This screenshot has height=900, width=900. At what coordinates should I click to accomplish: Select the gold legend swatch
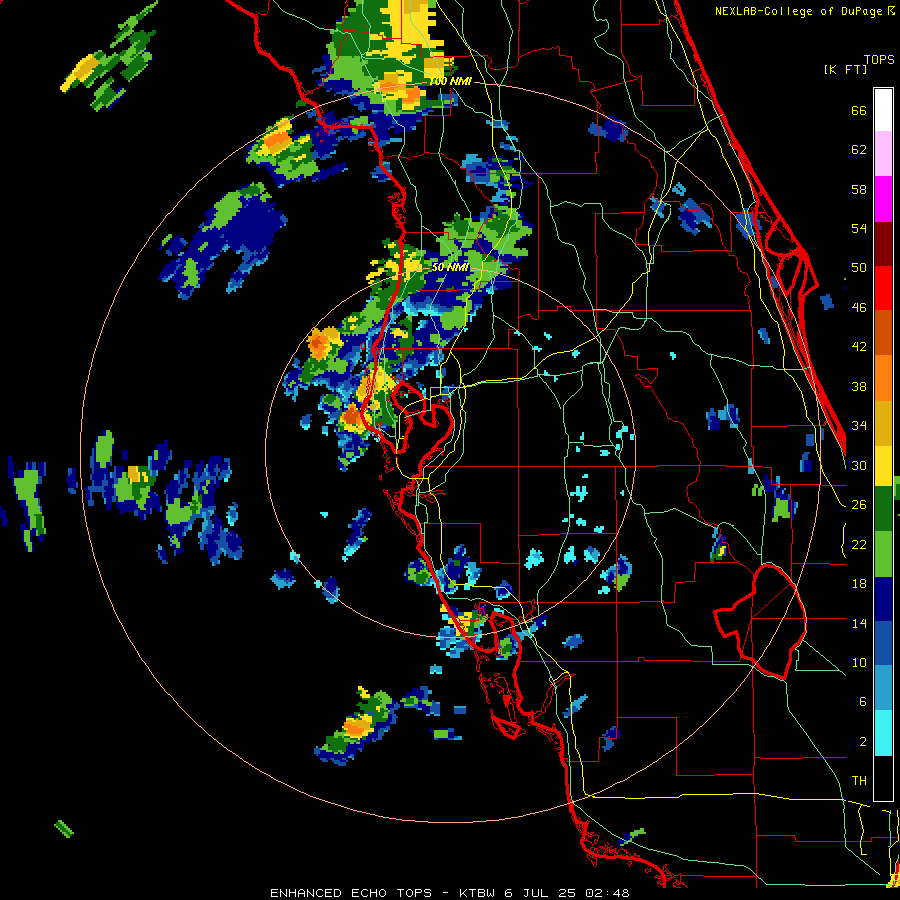click(883, 423)
